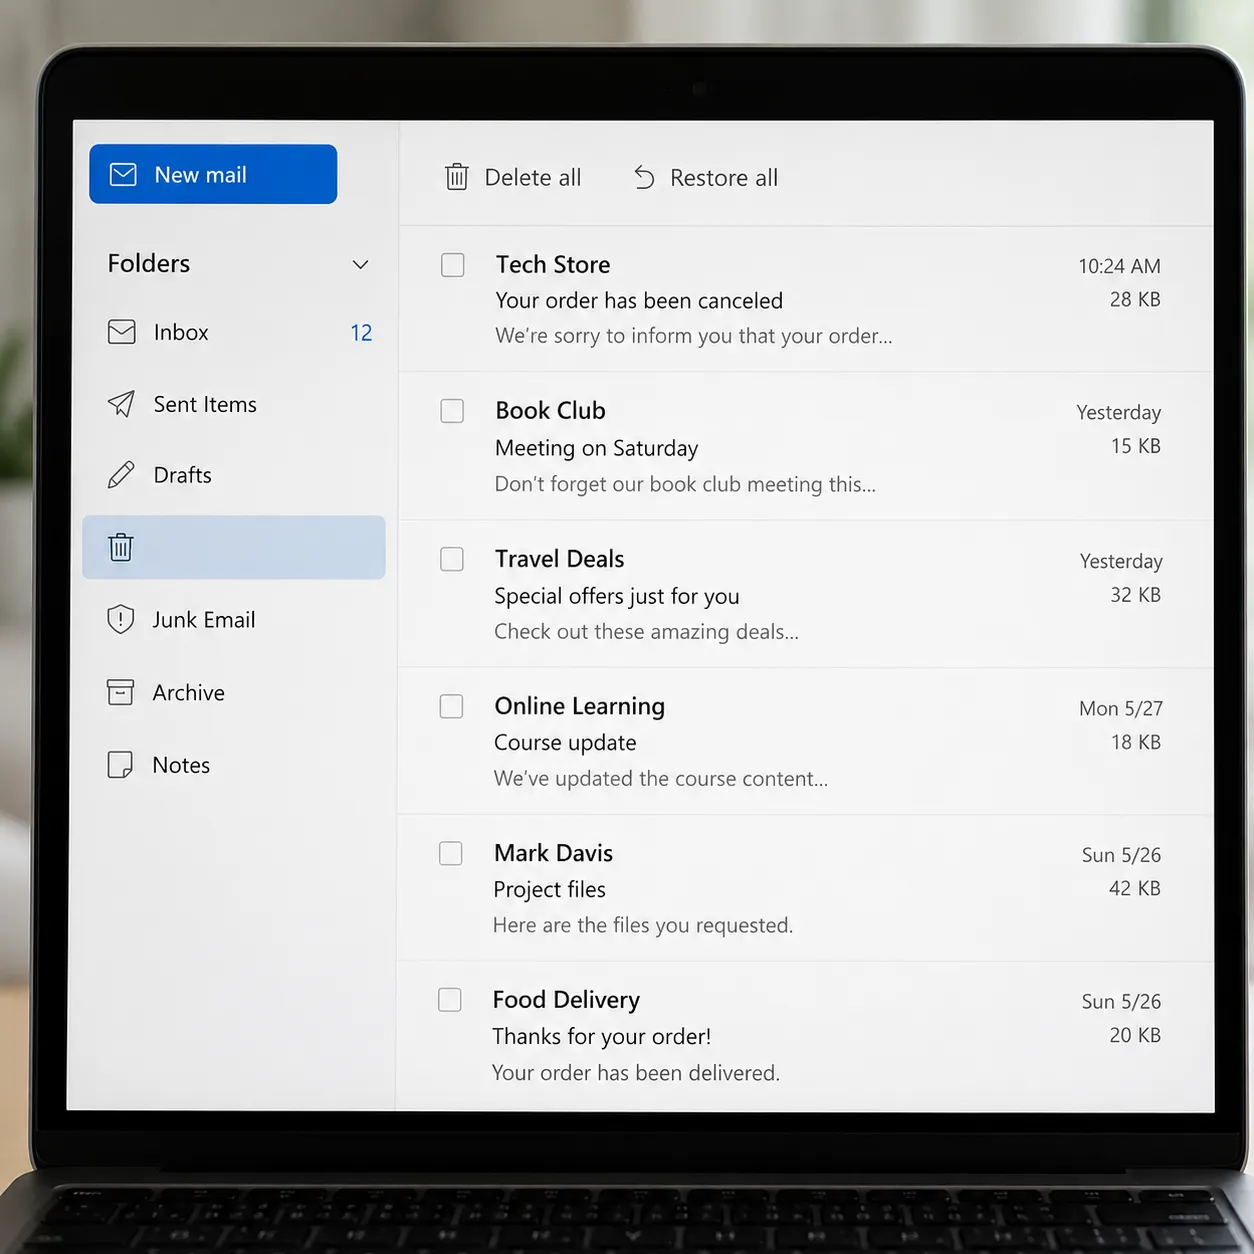Click the Inbox envelope icon
Image resolution: width=1254 pixels, height=1254 pixels.
pyautogui.click(x=121, y=332)
